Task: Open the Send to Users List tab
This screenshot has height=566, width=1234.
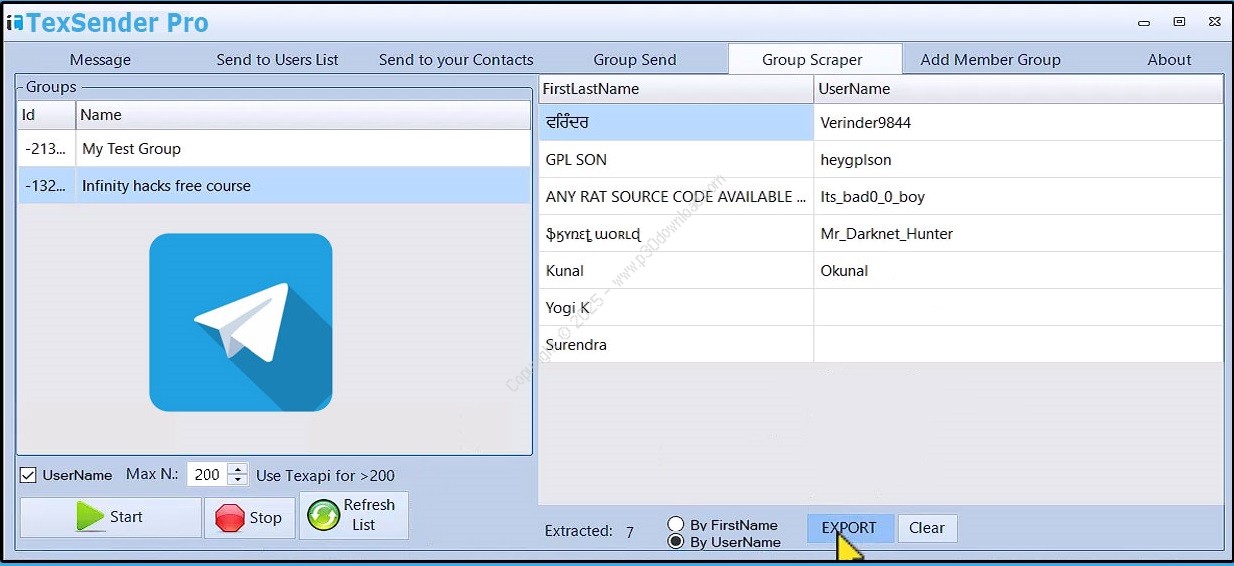Action: (x=277, y=60)
